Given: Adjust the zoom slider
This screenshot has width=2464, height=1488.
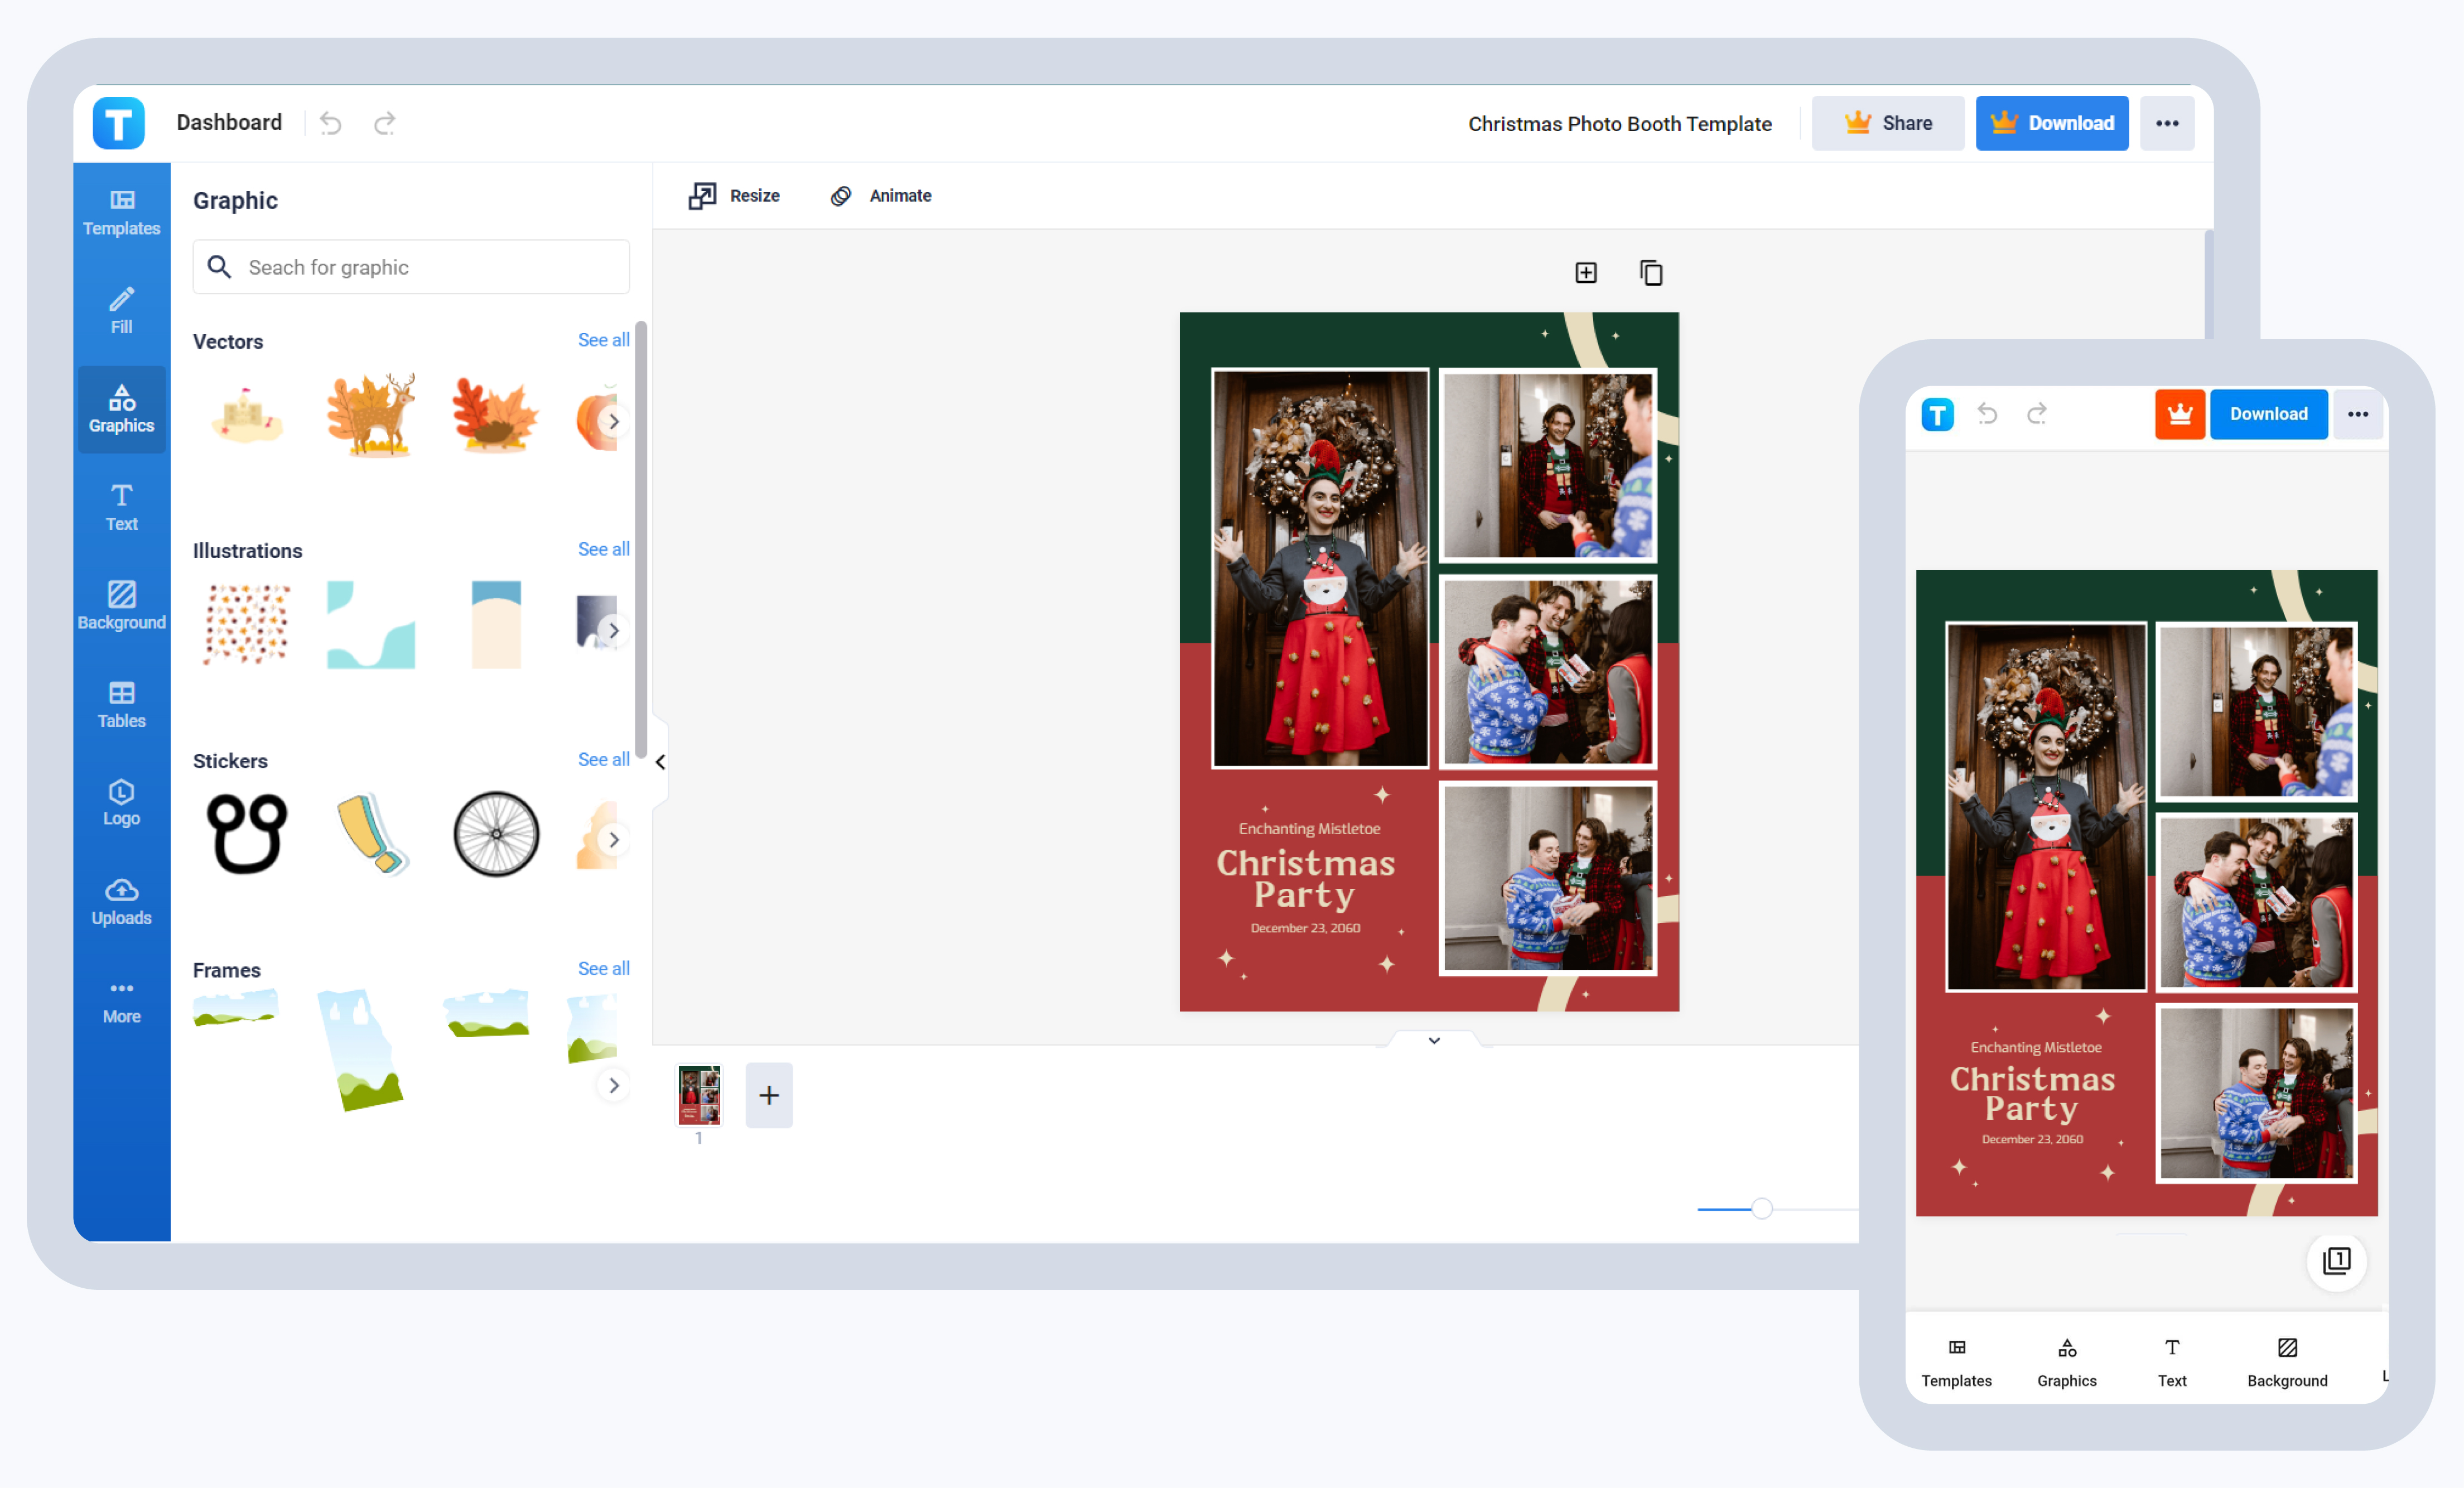Looking at the screenshot, I should [1761, 1208].
